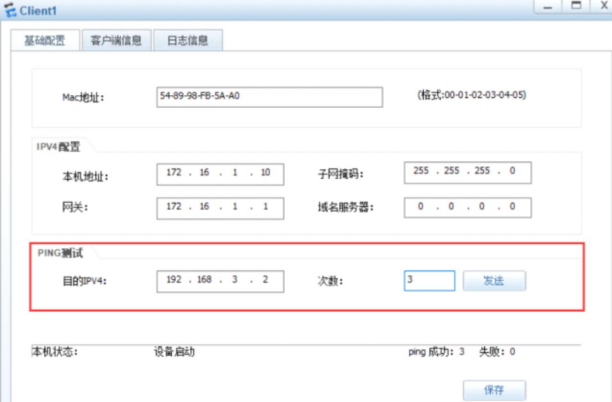Image resolution: width=612 pixels, height=402 pixels.
Task: Focus the 次数 count field
Action: [429, 280]
